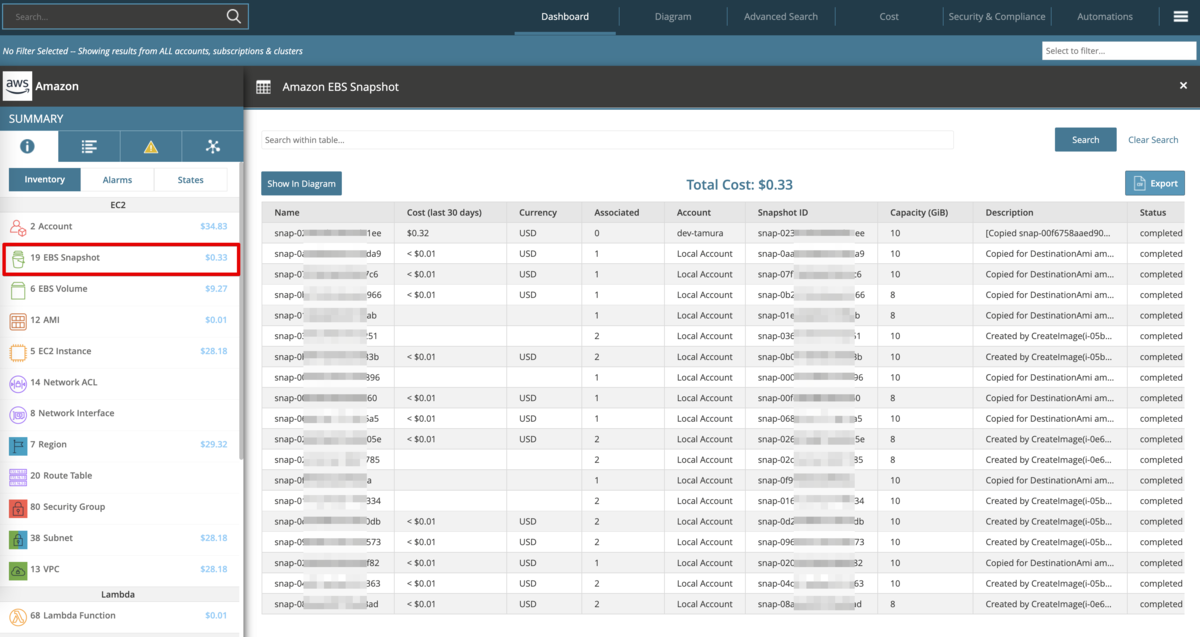Image resolution: width=1200 pixels, height=637 pixels.
Task: Open the Diagram tab
Action: 673,16
